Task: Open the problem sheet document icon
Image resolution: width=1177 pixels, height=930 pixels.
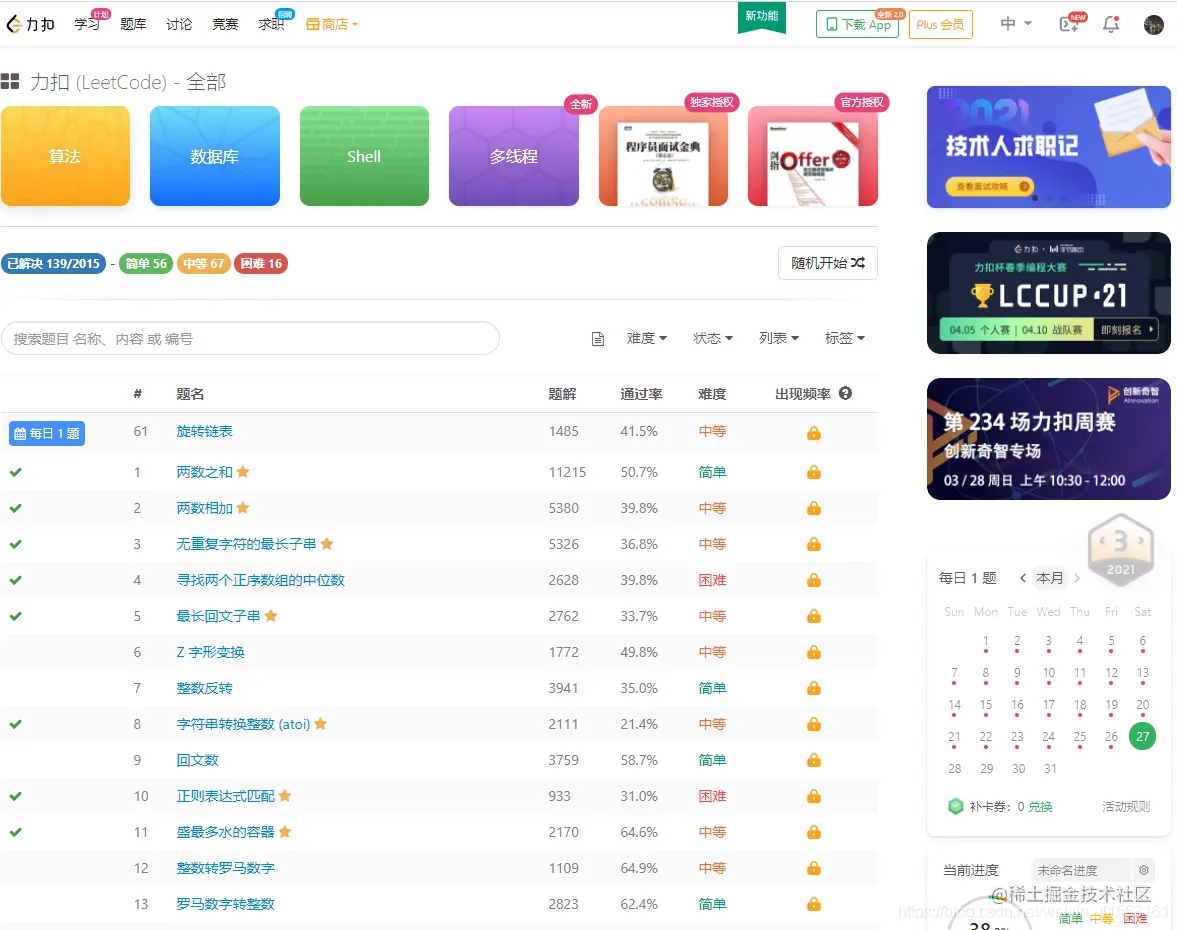Action: coord(598,338)
